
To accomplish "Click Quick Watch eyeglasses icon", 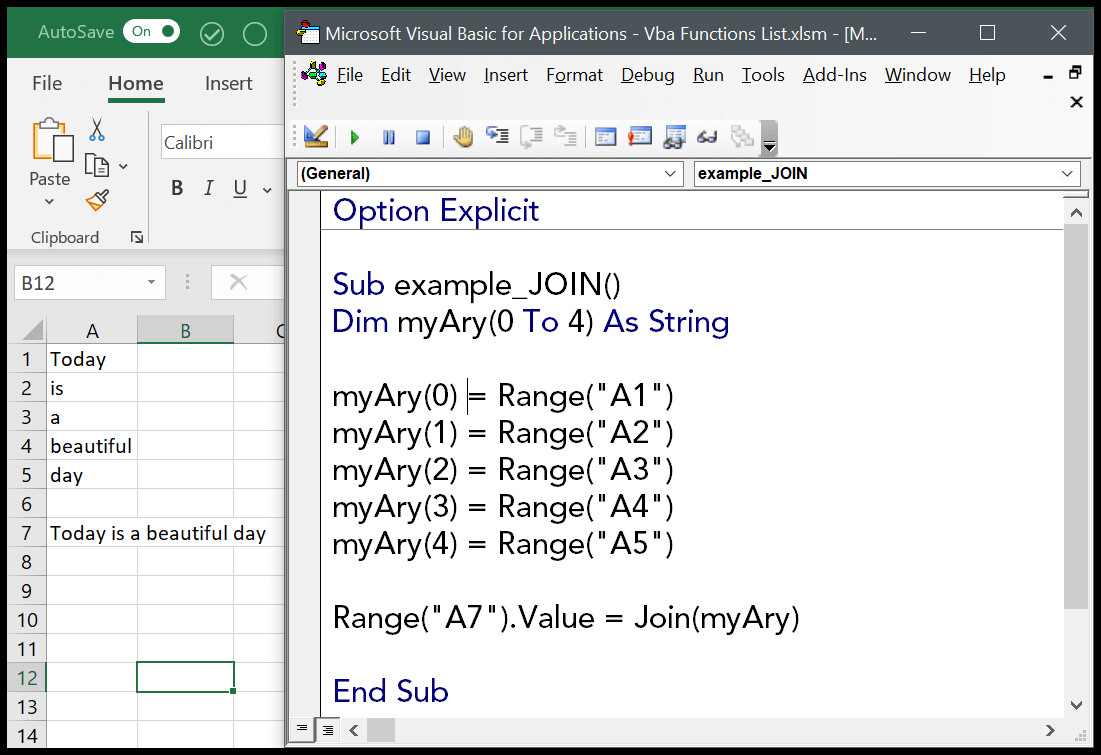I will coord(707,137).
